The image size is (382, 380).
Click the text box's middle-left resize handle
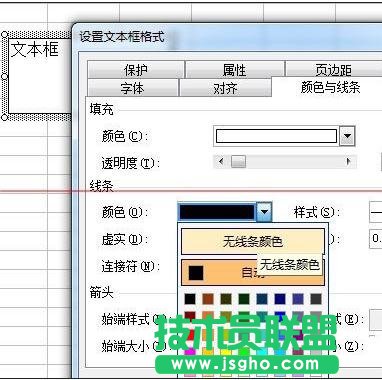pyautogui.click(x=5, y=76)
